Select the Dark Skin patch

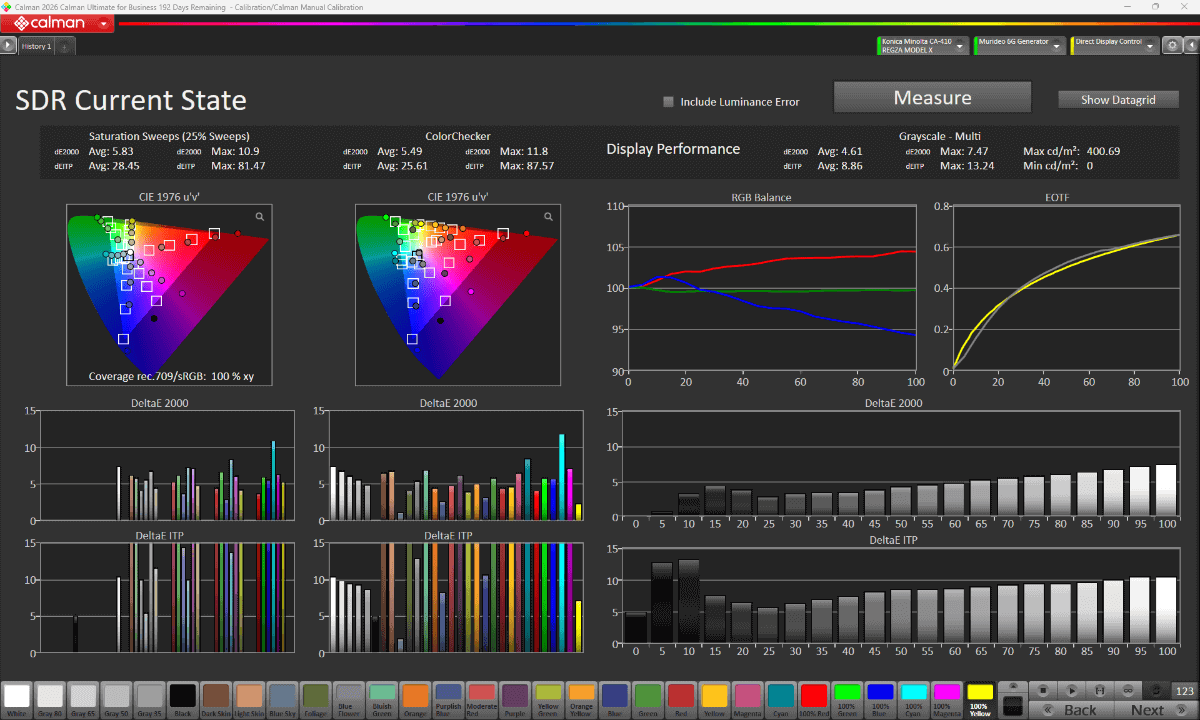pos(215,698)
